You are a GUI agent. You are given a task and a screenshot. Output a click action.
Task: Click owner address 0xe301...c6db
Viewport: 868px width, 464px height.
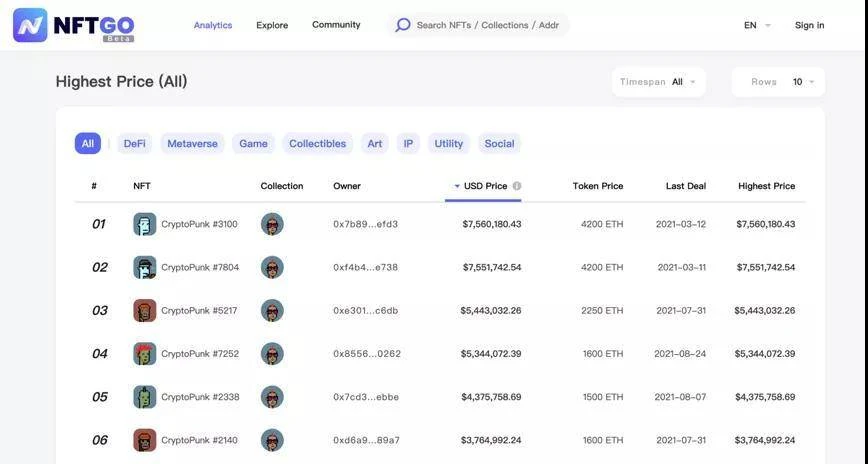[365, 311]
